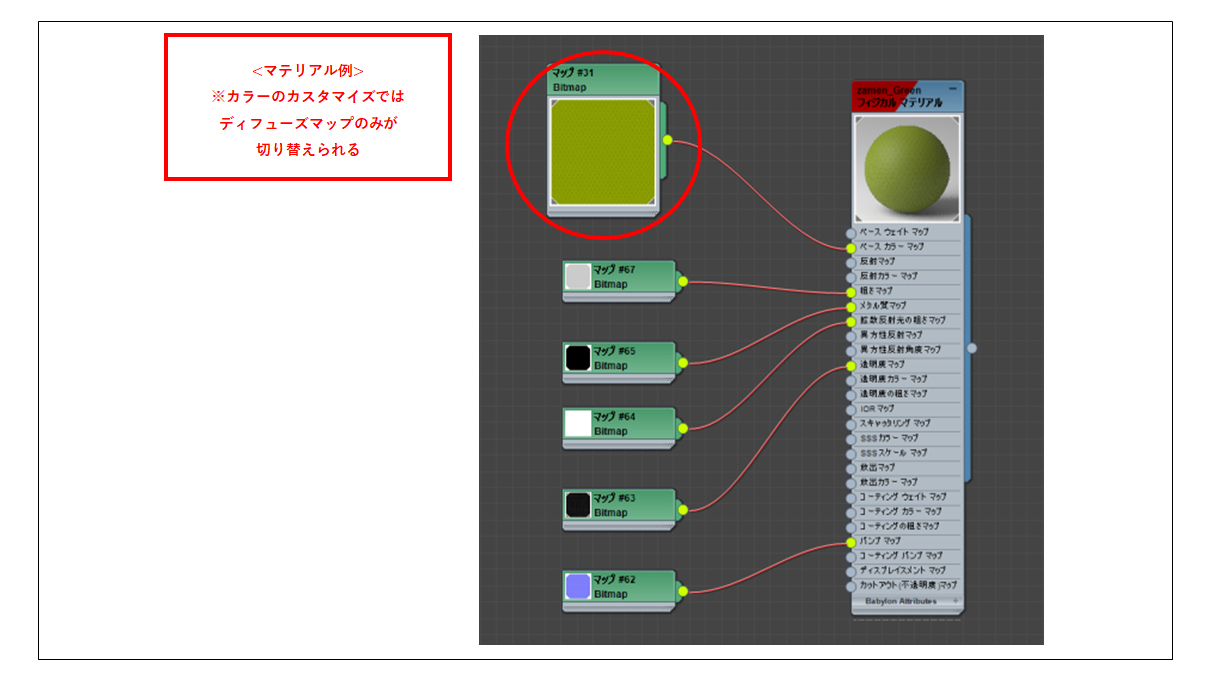Screen dimensions: 1210x680
Task: Click the output socket of Map #67 node
Action: pos(683,281)
